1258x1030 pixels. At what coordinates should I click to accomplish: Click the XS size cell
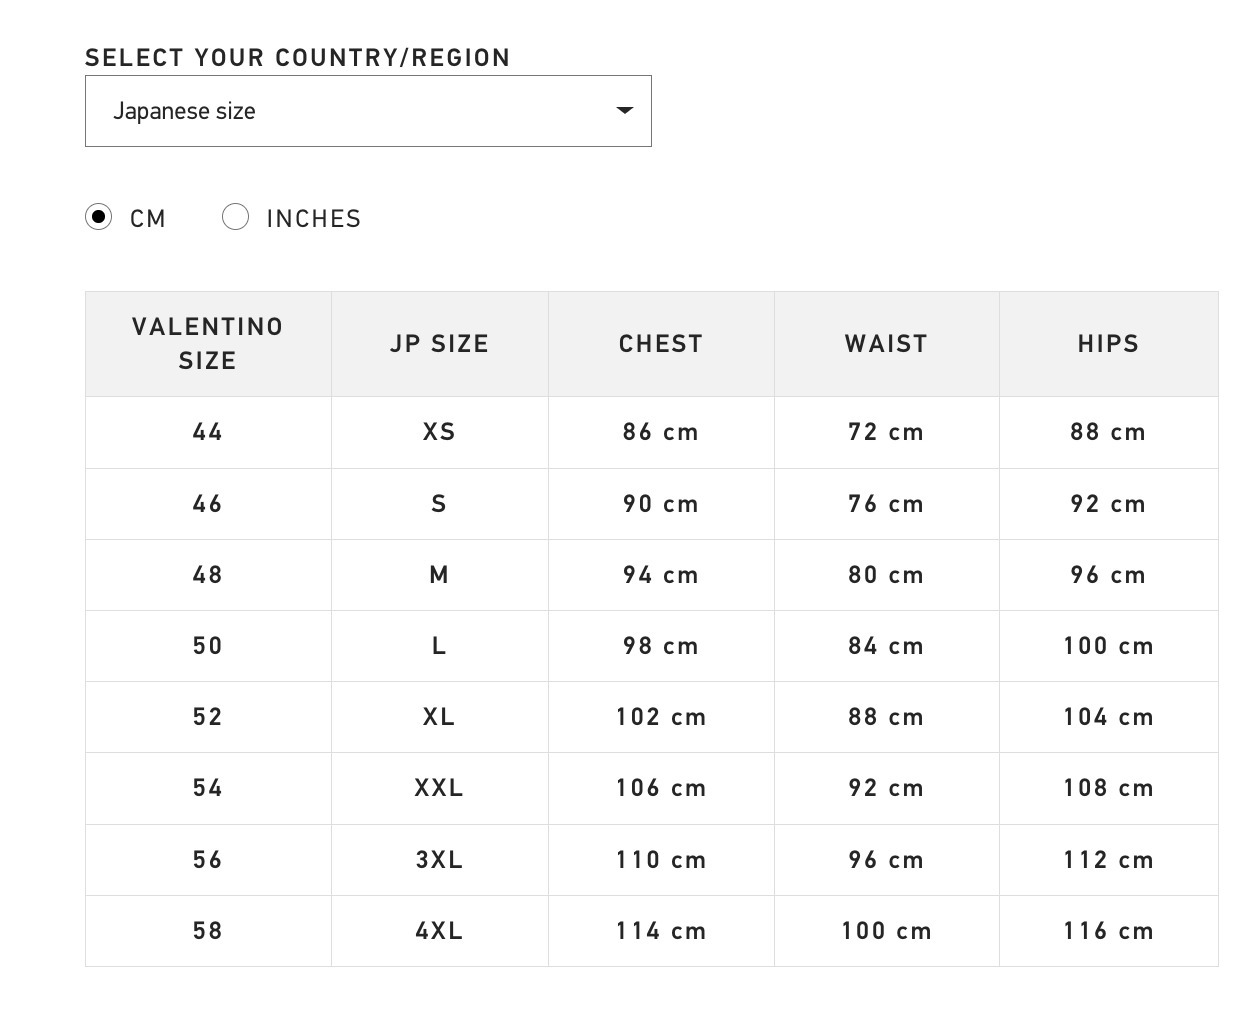(x=440, y=432)
